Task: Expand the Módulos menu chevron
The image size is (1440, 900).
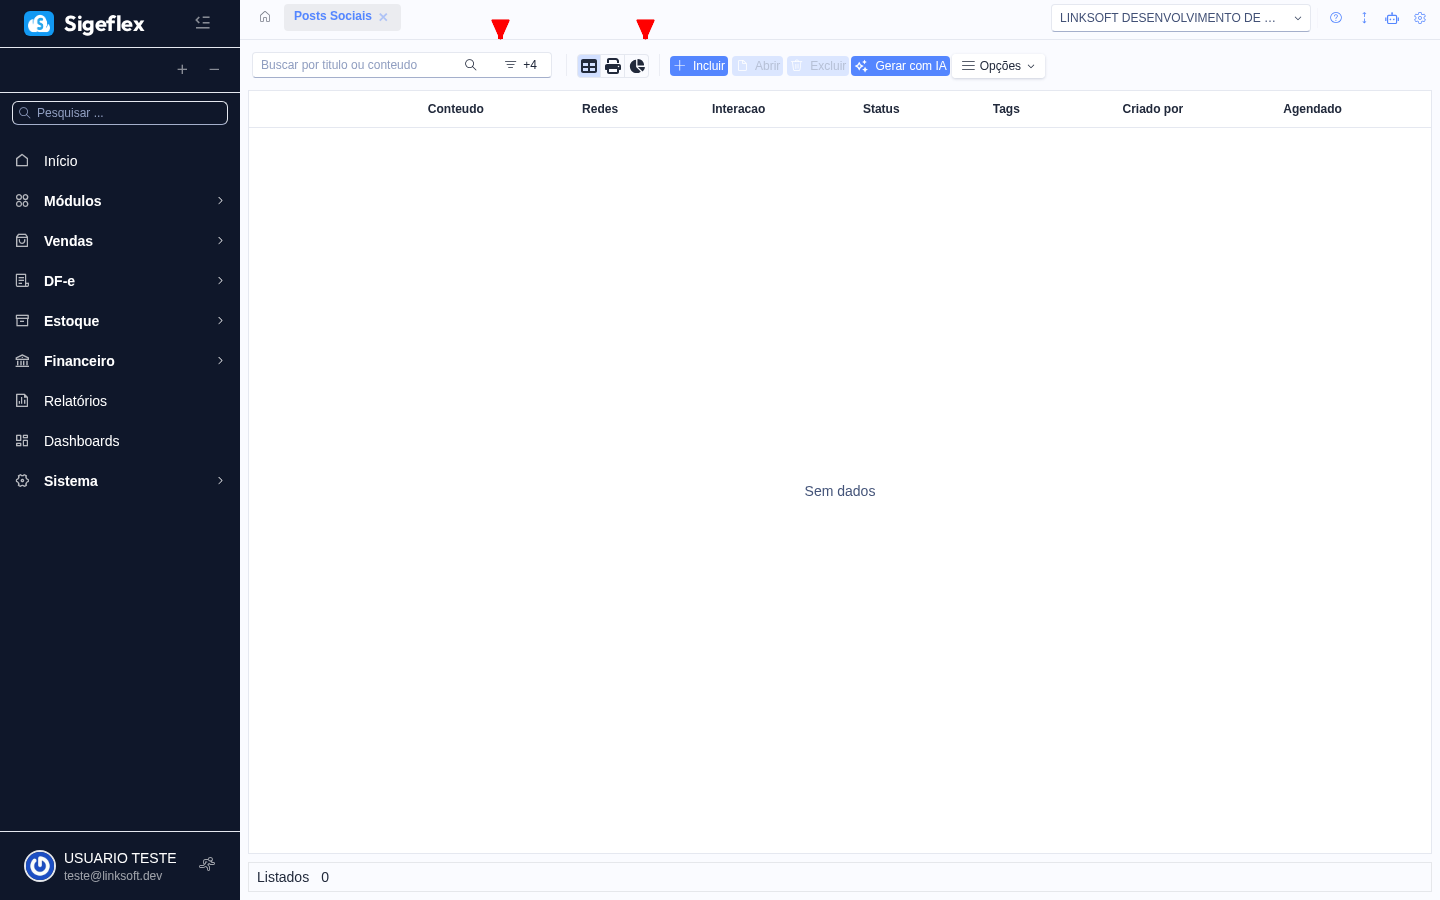Action: pos(220,201)
